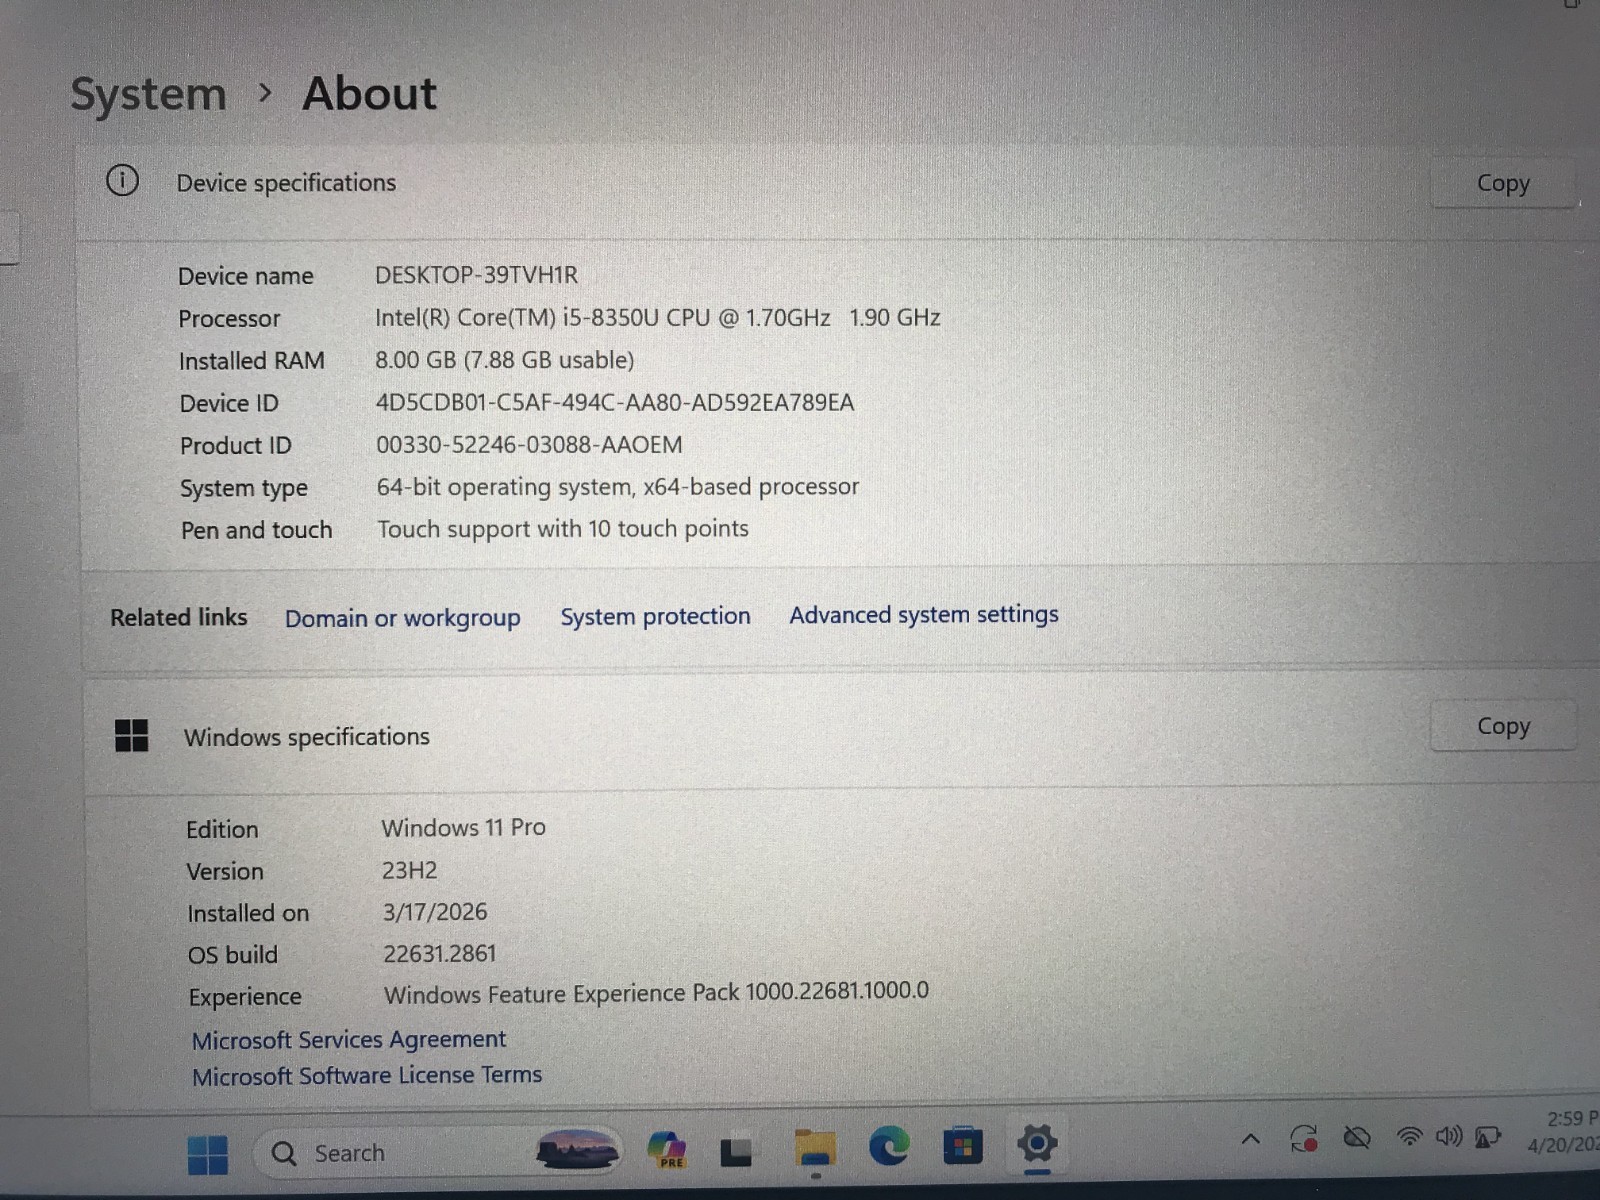Select device name DESKTOP-39TVH1R
This screenshot has width=1600, height=1200.
pyautogui.click(x=476, y=275)
